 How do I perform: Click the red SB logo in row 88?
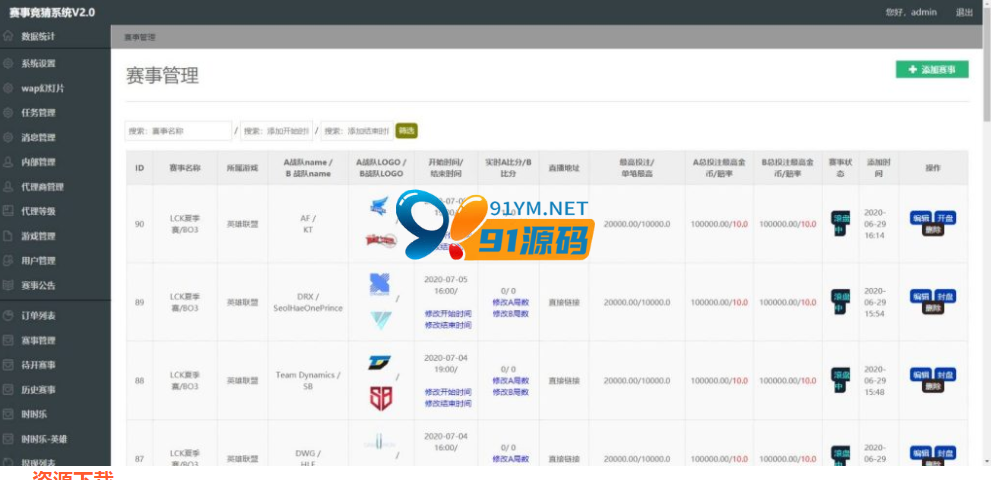coord(380,398)
